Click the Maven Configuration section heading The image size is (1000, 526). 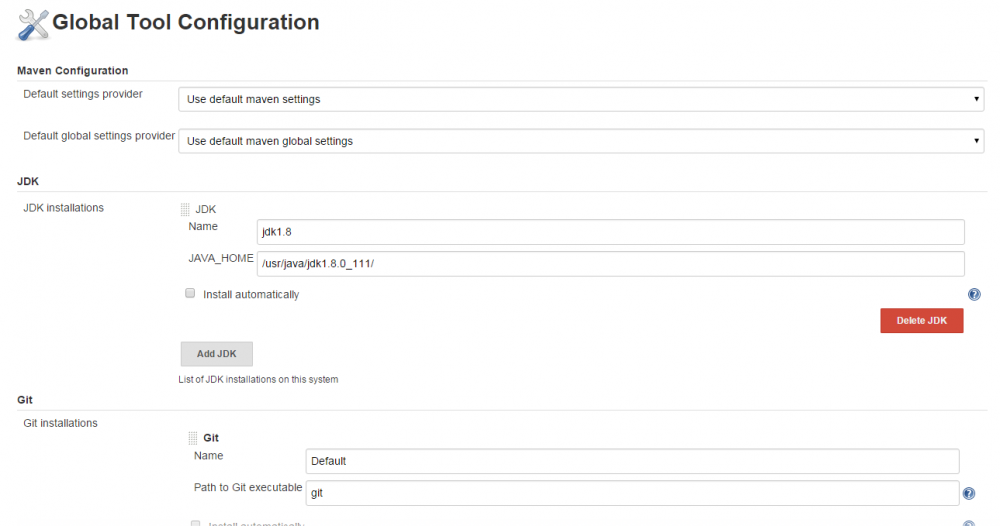click(73, 70)
